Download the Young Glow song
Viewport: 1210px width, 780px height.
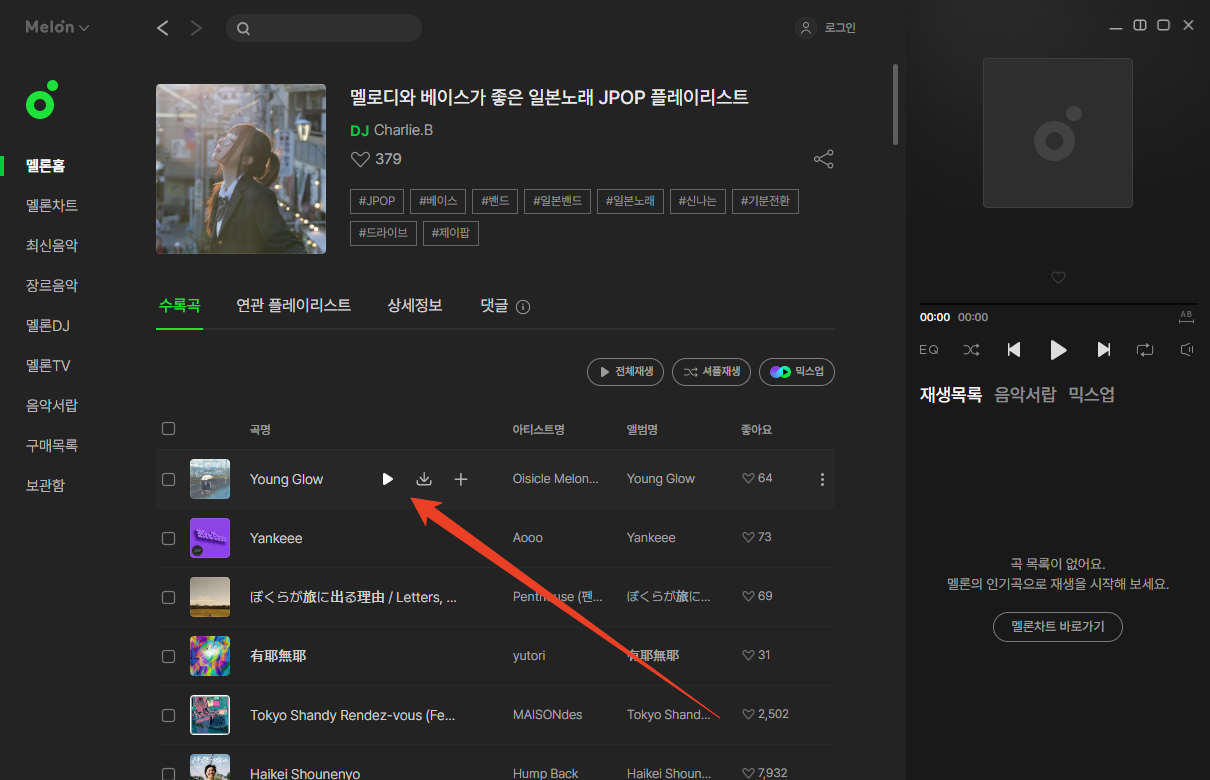424,479
